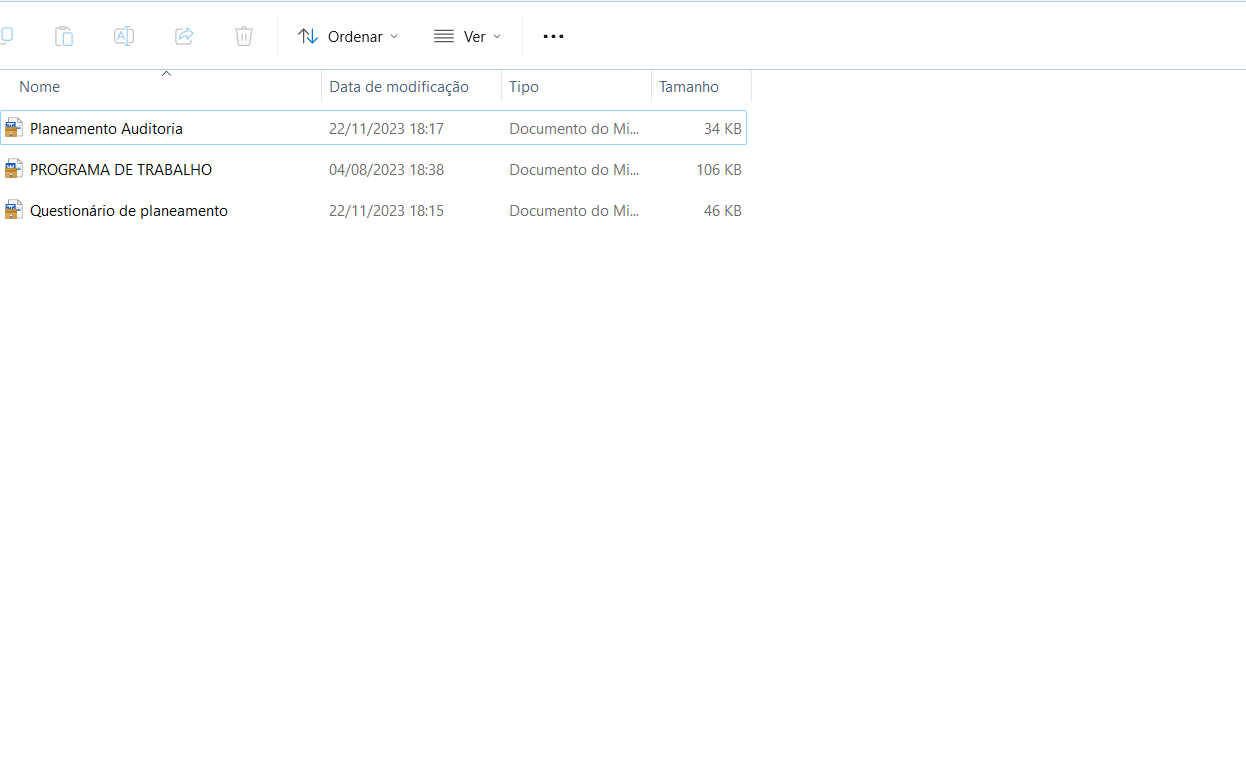Screen dimensions: 1246x765
Task: Select the Planeamento Auditoria file name
Action: pos(106,129)
